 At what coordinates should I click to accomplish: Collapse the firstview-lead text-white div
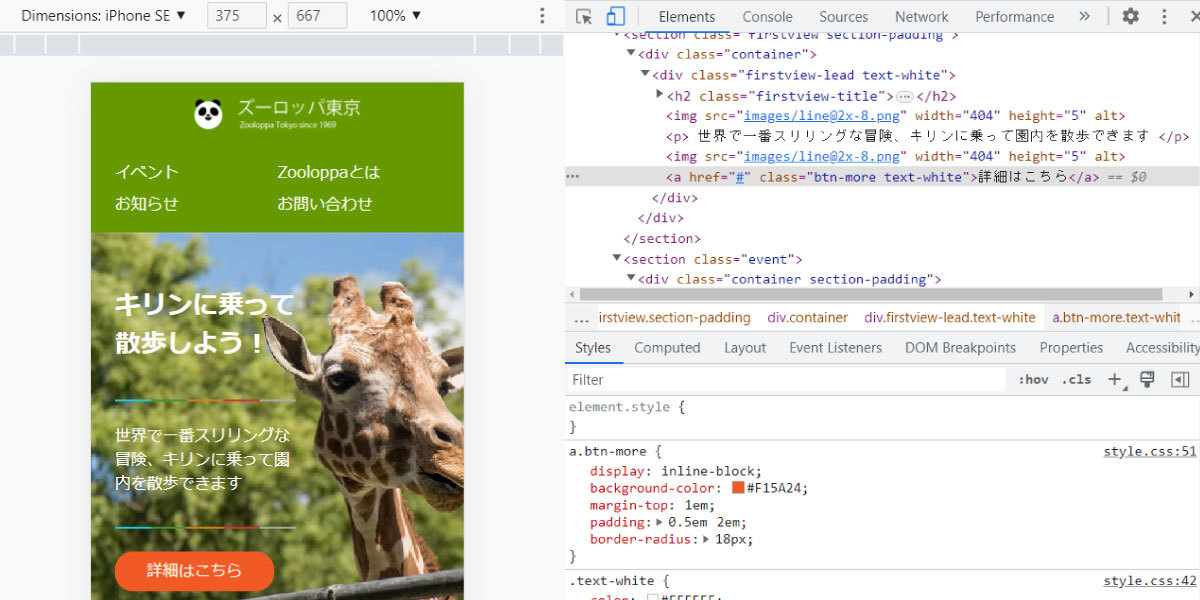pos(646,75)
